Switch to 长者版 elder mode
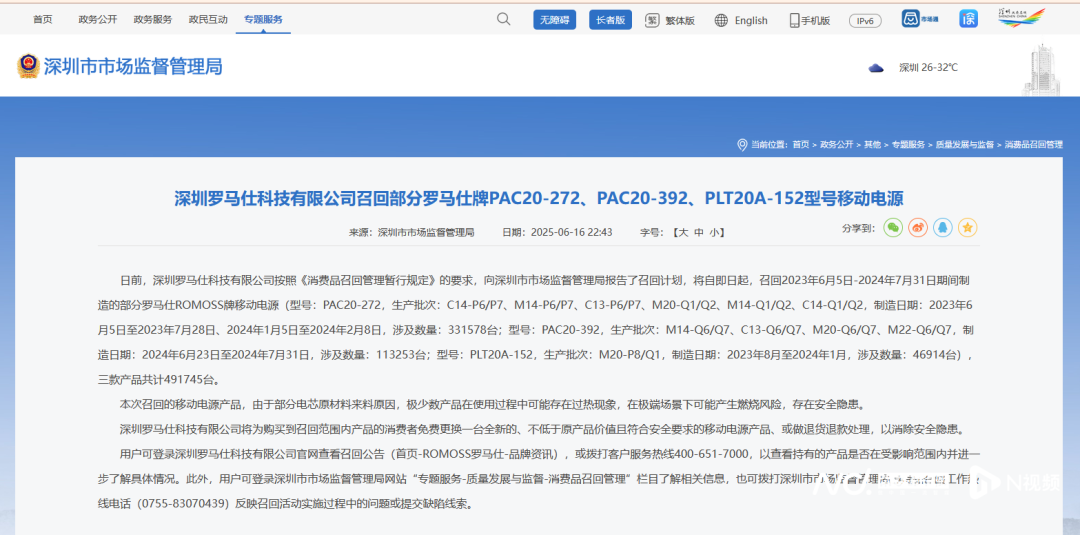1080x535 pixels. tap(610, 19)
